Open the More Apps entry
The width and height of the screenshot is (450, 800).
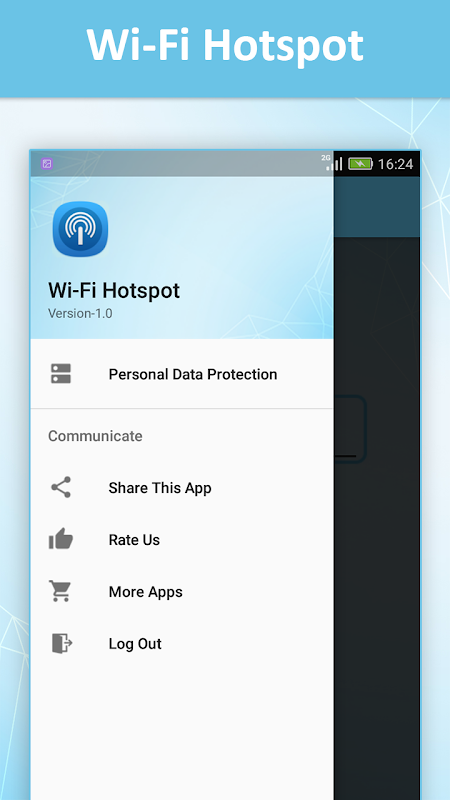coord(182,591)
